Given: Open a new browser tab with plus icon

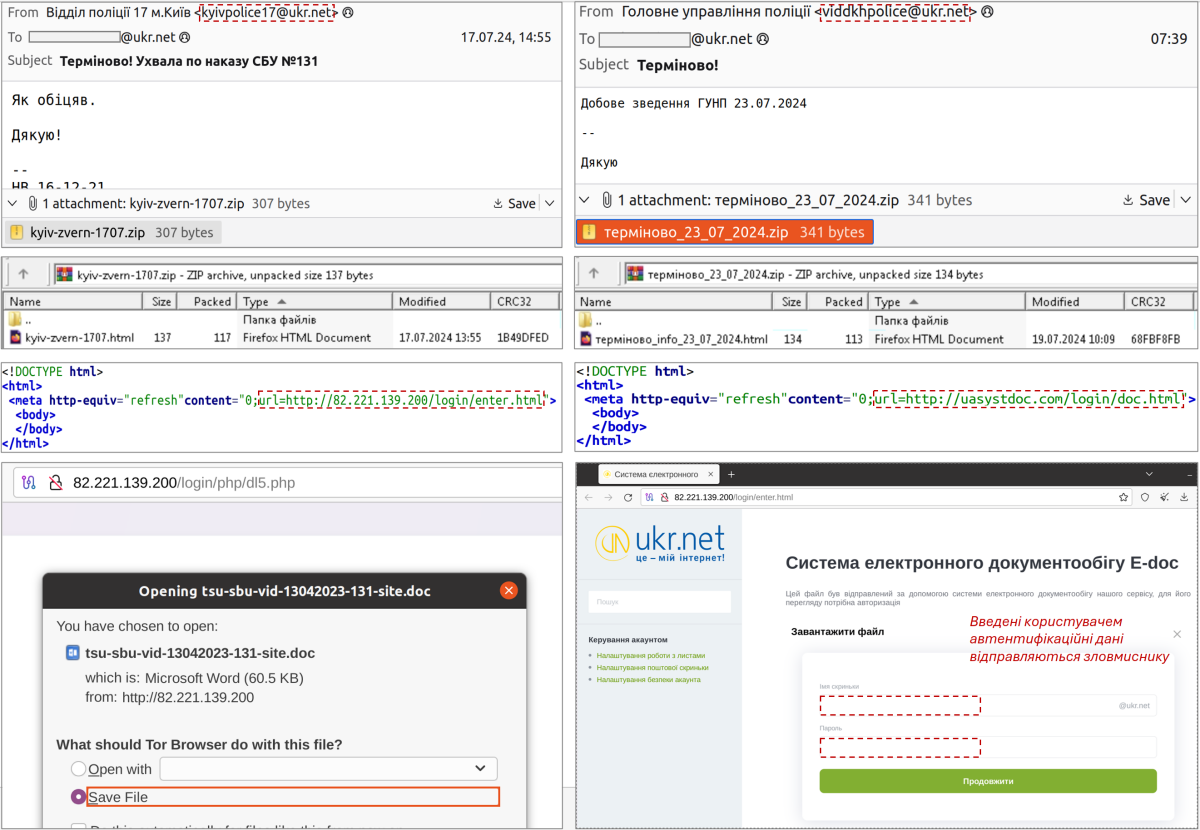Looking at the screenshot, I should pyautogui.click(x=731, y=474).
